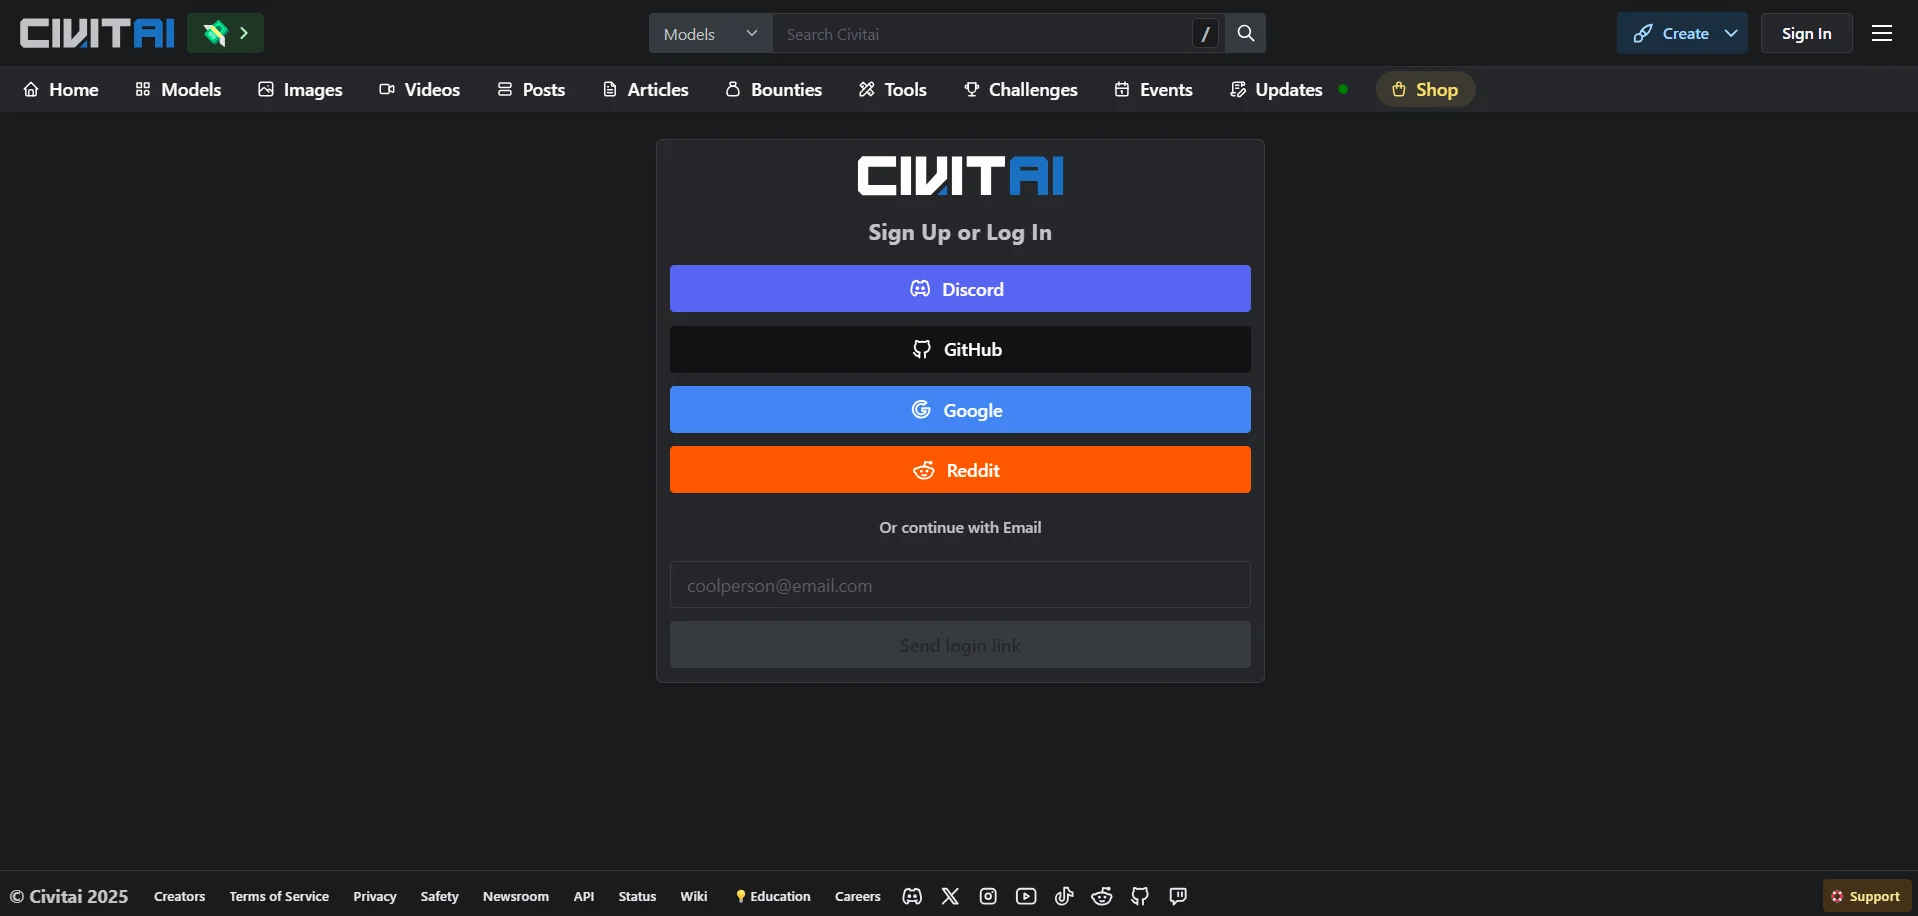Focus the Search Civitai field
1918x916 pixels.
coord(980,34)
